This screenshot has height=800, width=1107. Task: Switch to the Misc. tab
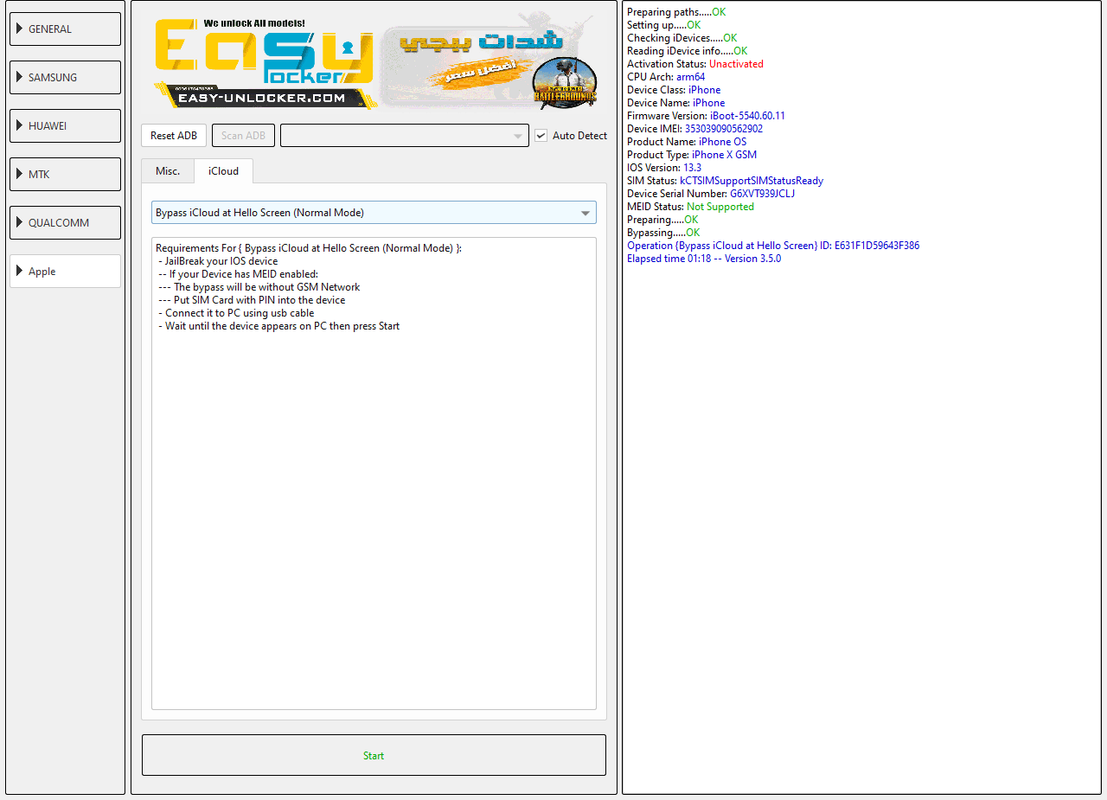[168, 172]
